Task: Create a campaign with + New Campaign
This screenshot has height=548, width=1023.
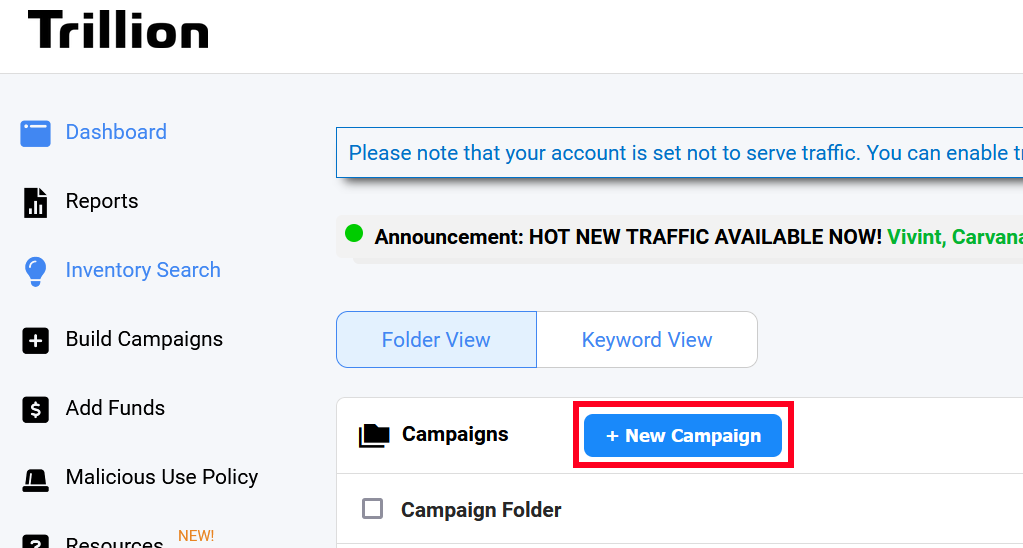Action: click(682, 435)
